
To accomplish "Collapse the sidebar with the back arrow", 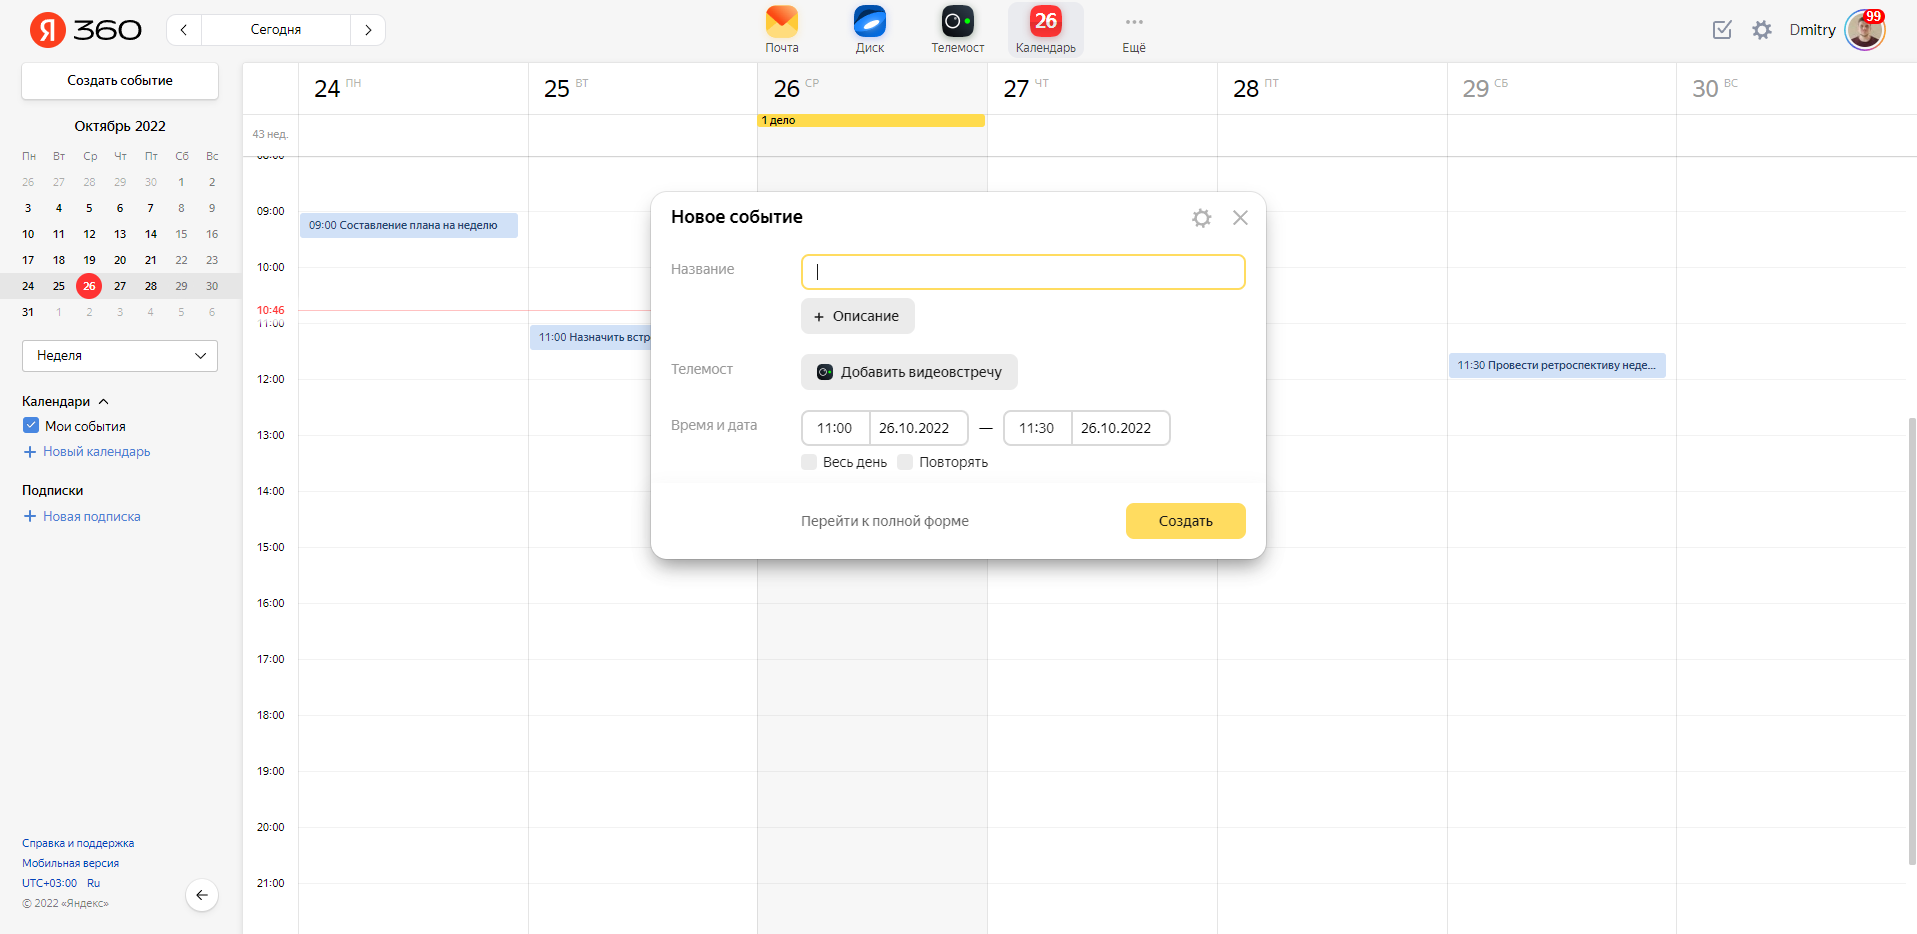I will [202, 895].
